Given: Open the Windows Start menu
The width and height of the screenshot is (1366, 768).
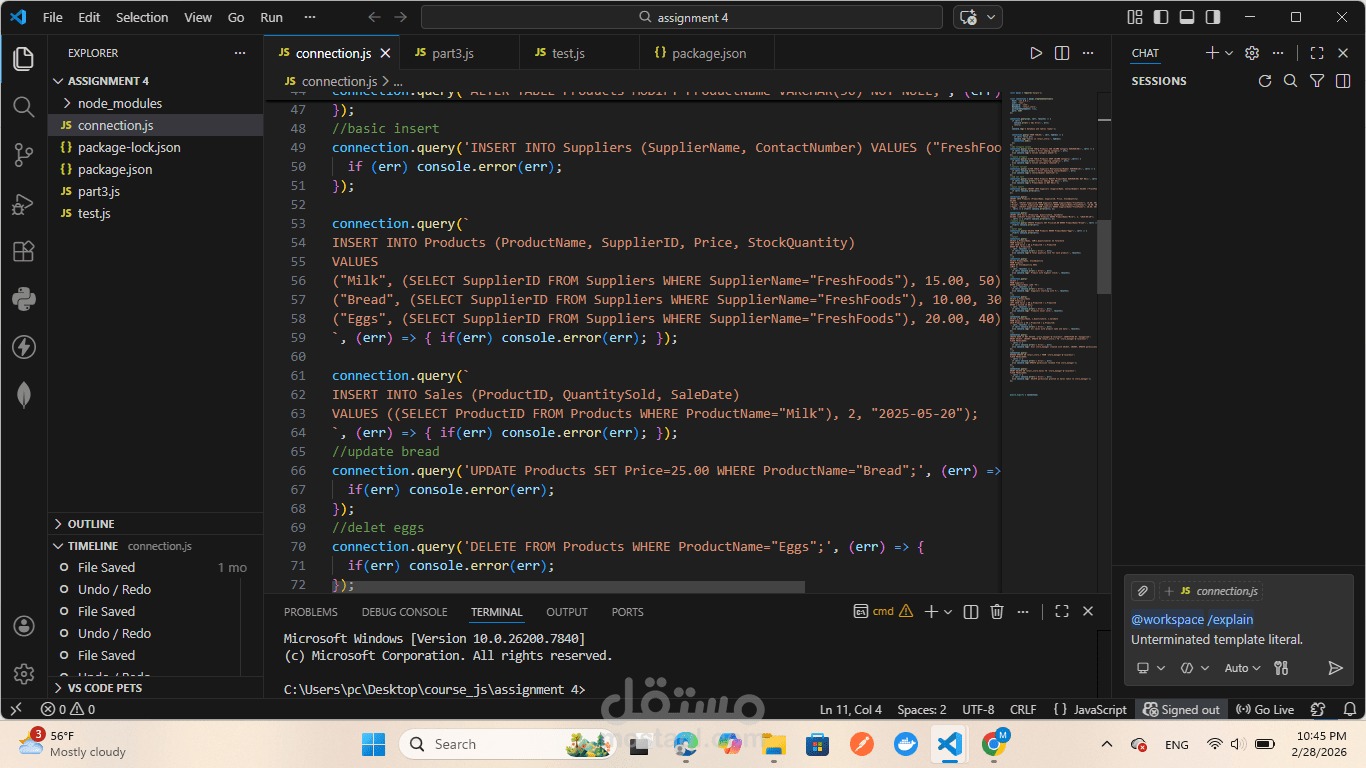Looking at the screenshot, I should 373,744.
